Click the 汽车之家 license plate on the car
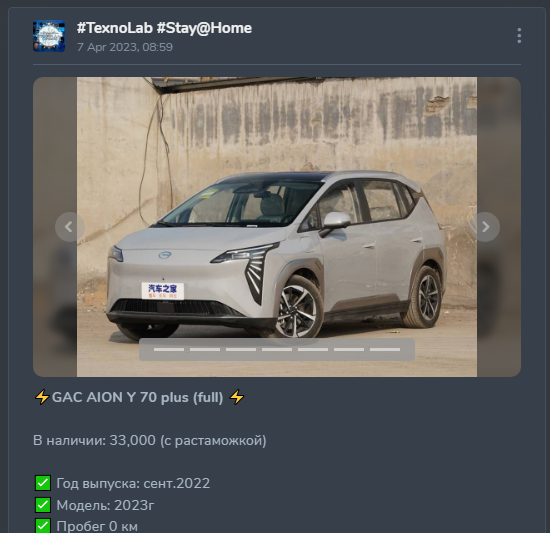 point(163,291)
